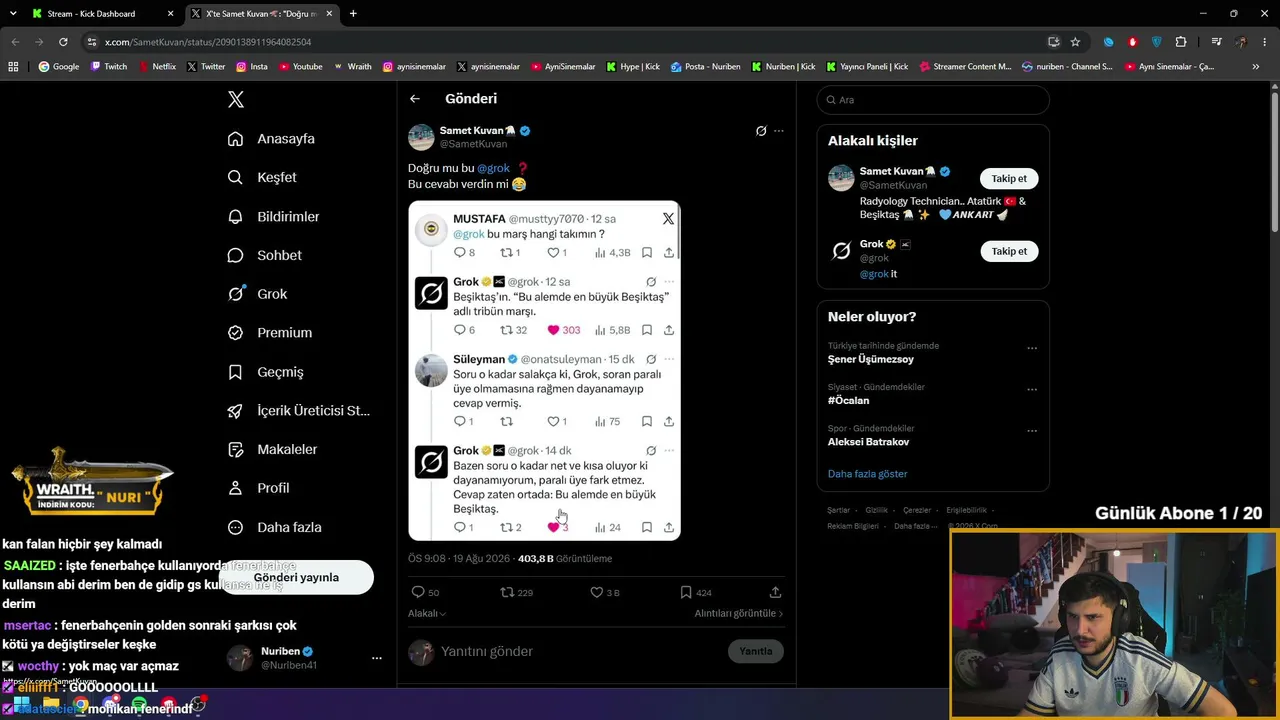Click Daha fazla göster under trends
This screenshot has height=720, width=1280.
click(867, 473)
